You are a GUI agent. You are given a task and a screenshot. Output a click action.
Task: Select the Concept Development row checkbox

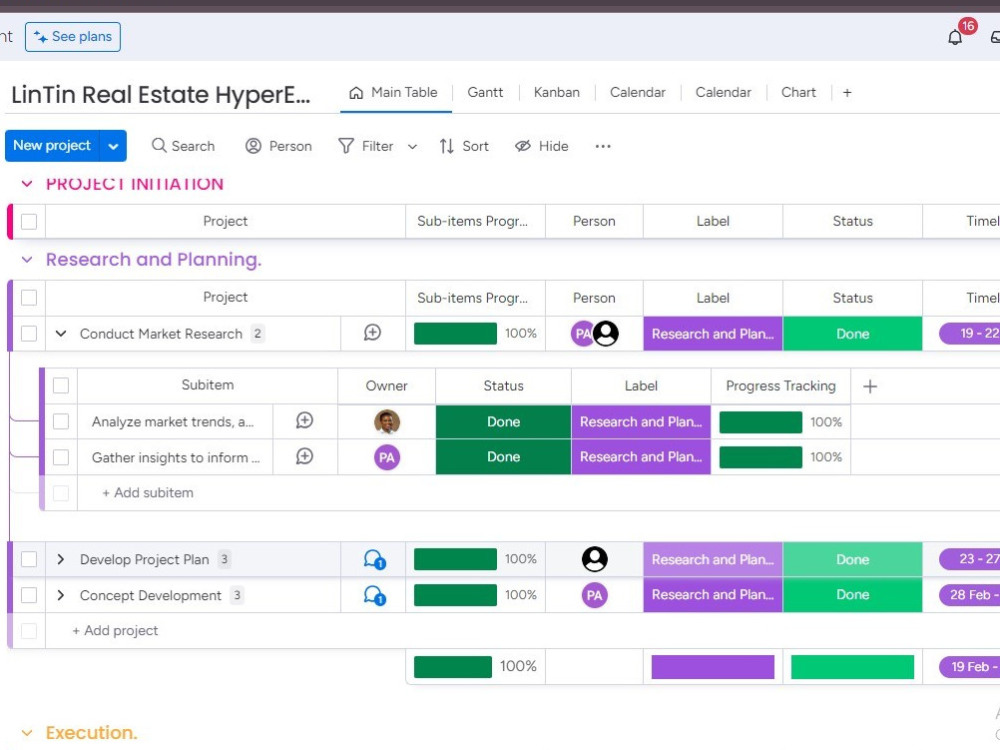29,595
